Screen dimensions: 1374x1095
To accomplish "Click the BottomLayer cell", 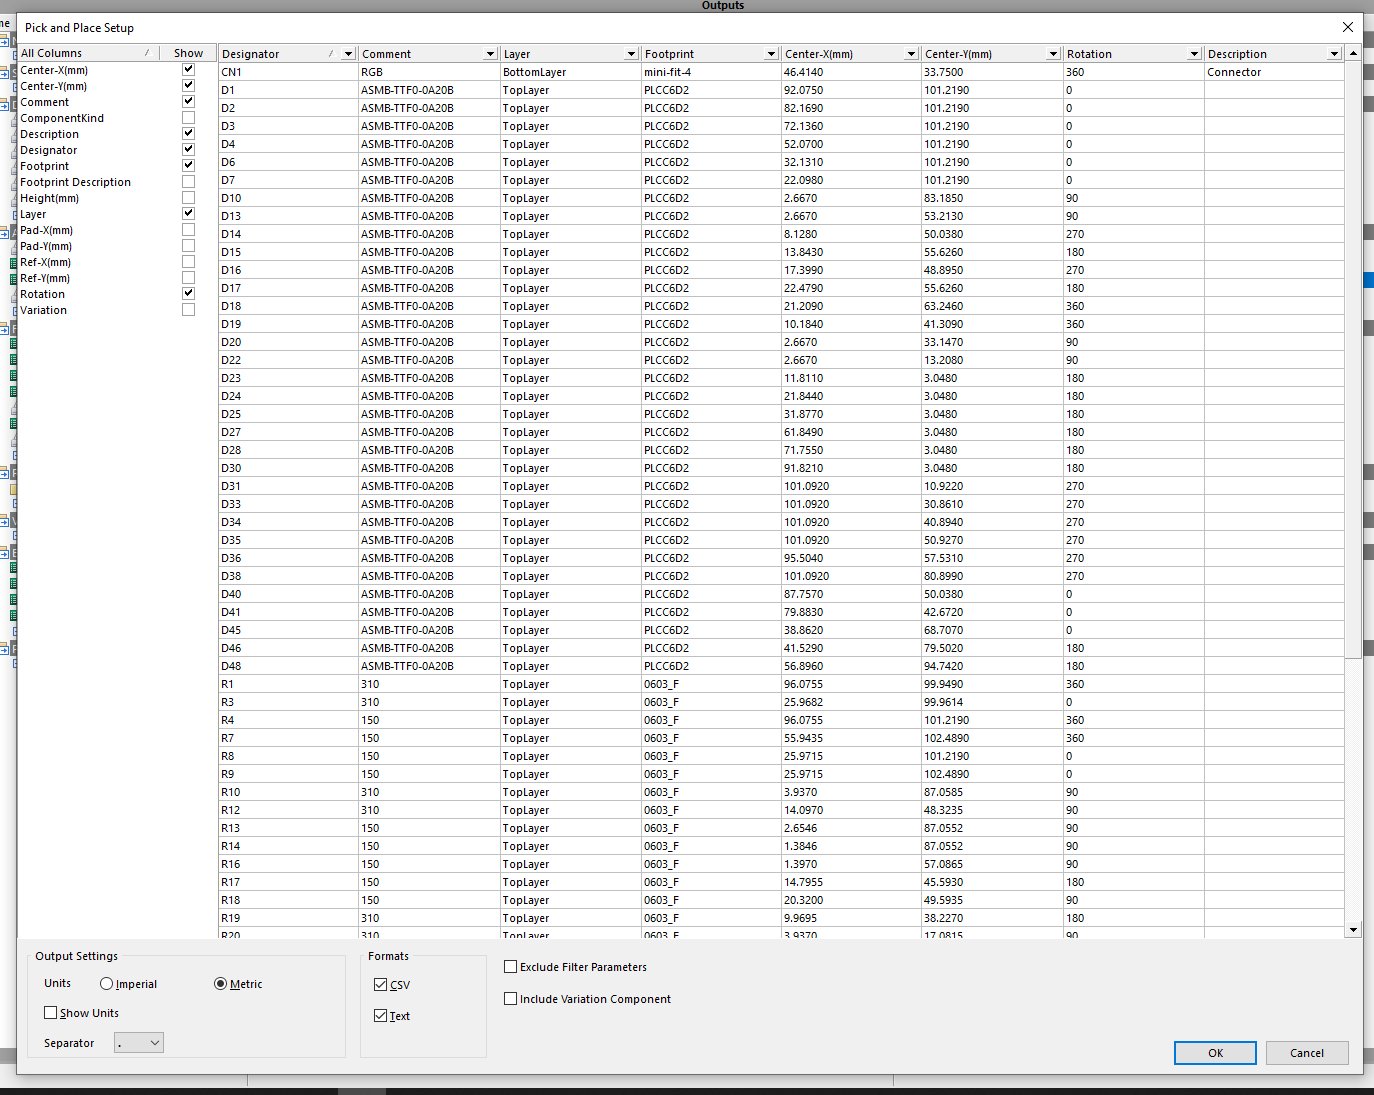I will tap(570, 72).
